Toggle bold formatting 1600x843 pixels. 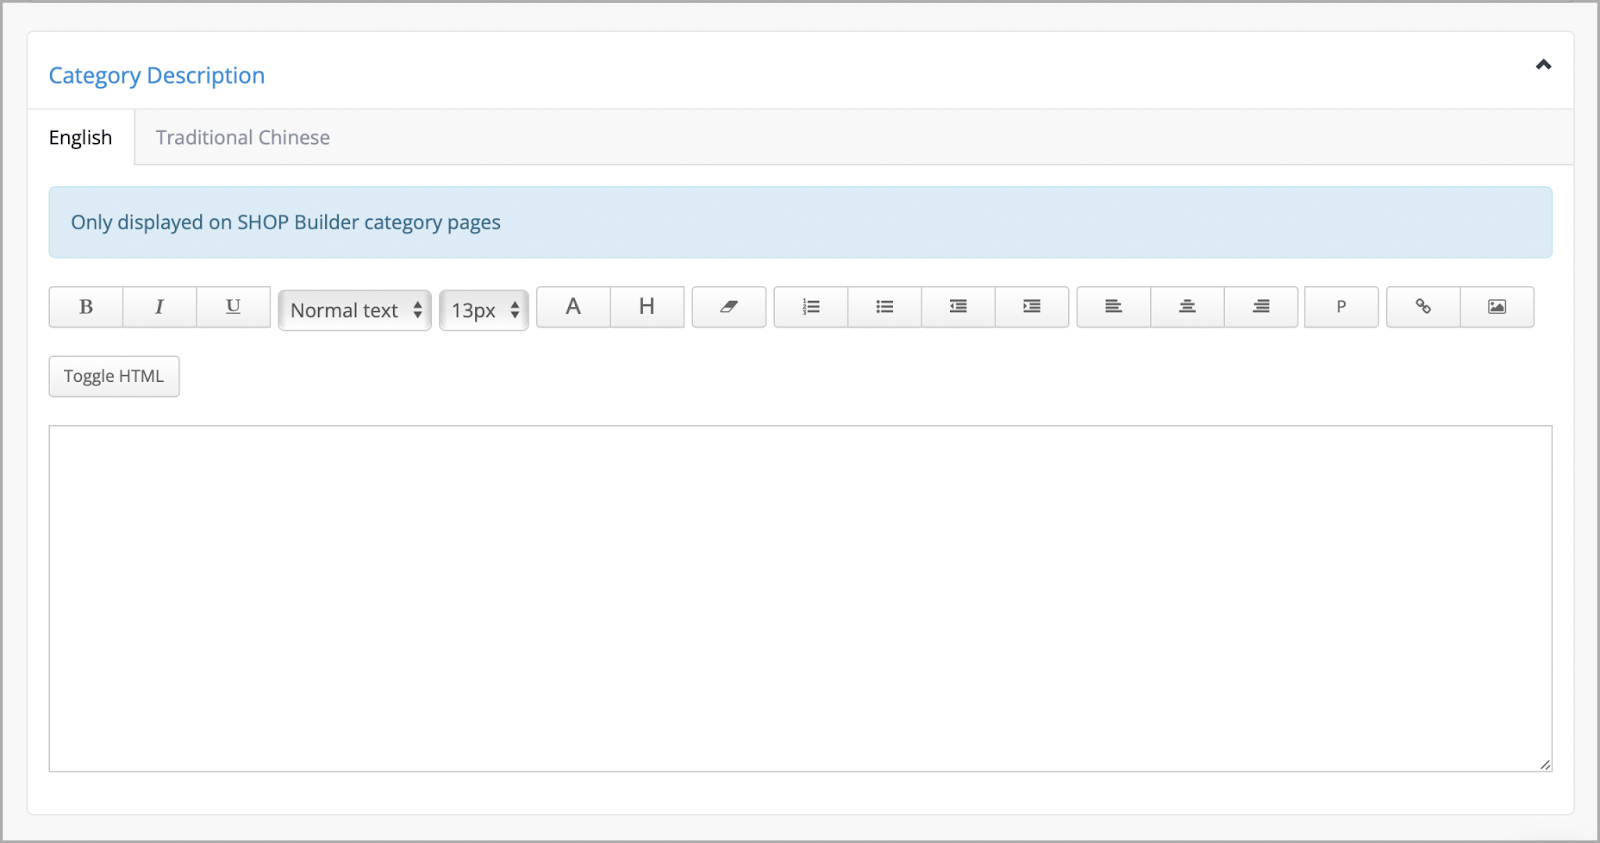tap(86, 307)
